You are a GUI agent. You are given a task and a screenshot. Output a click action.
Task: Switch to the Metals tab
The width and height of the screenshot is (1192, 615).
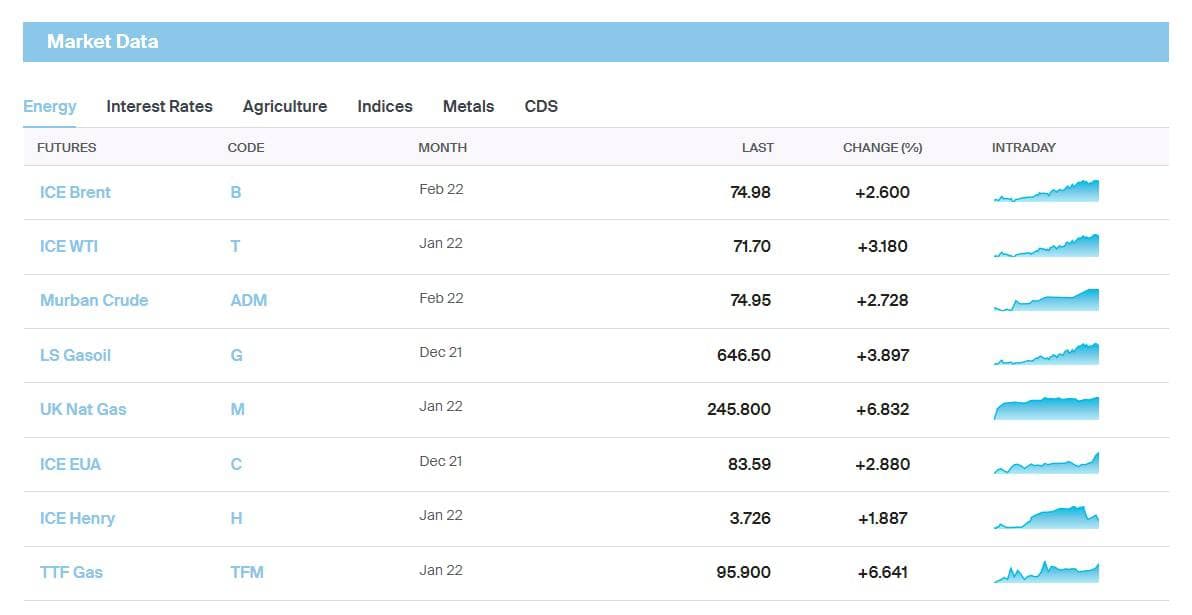tap(468, 106)
